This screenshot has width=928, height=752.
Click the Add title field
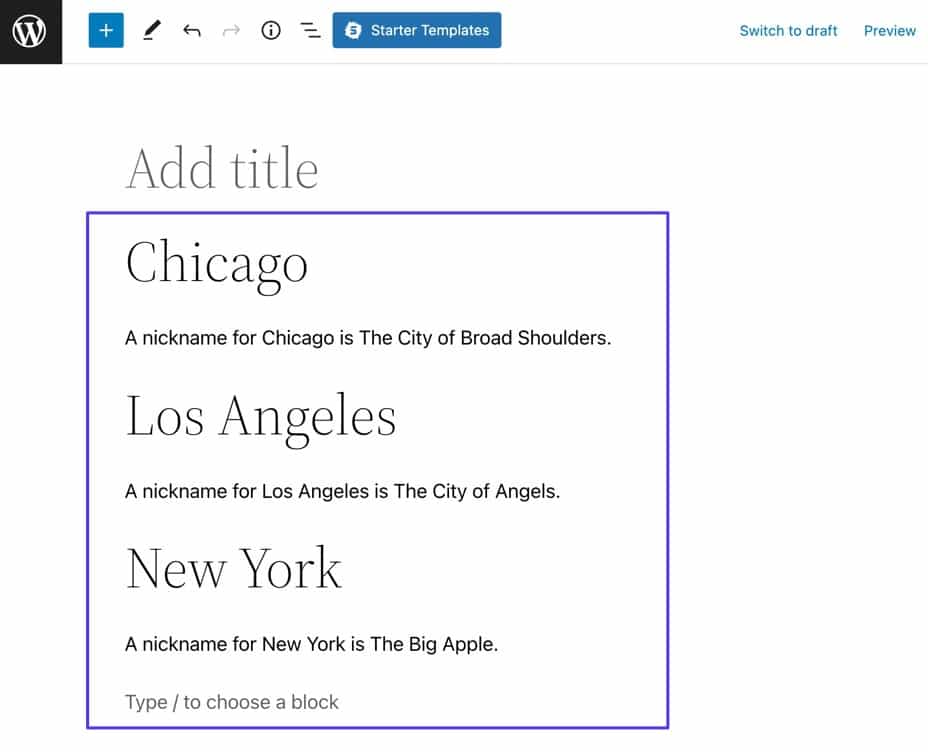click(x=222, y=167)
